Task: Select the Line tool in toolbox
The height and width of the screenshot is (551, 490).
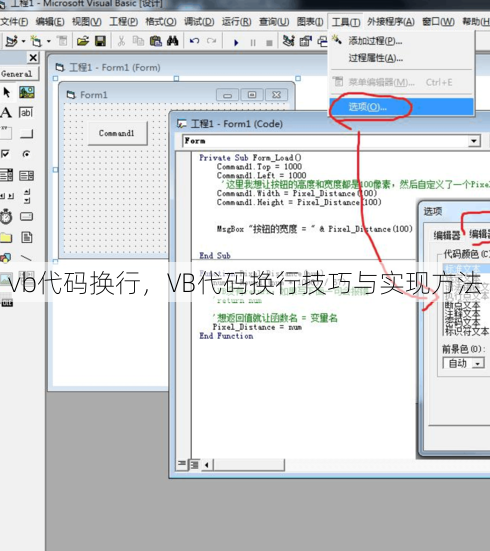Action: (x=26, y=258)
